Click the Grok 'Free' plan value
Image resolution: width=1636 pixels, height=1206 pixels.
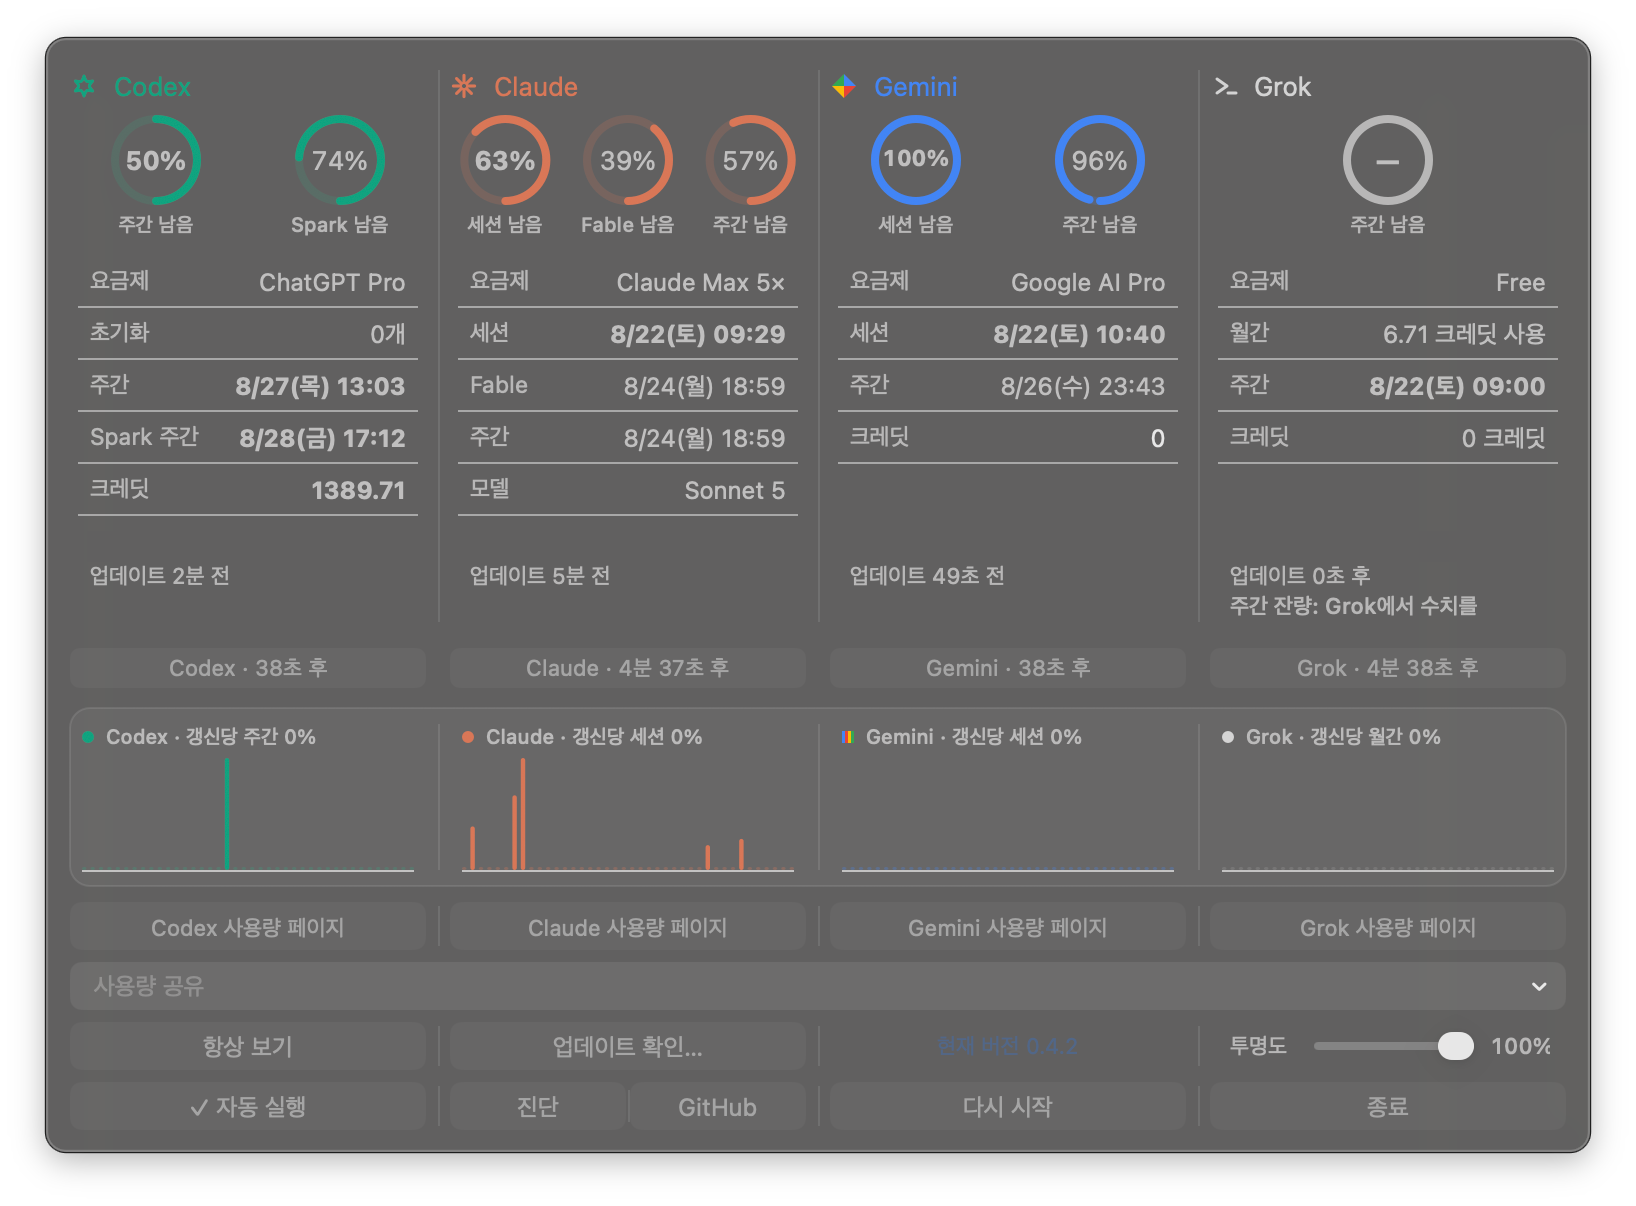pyautogui.click(x=1521, y=283)
